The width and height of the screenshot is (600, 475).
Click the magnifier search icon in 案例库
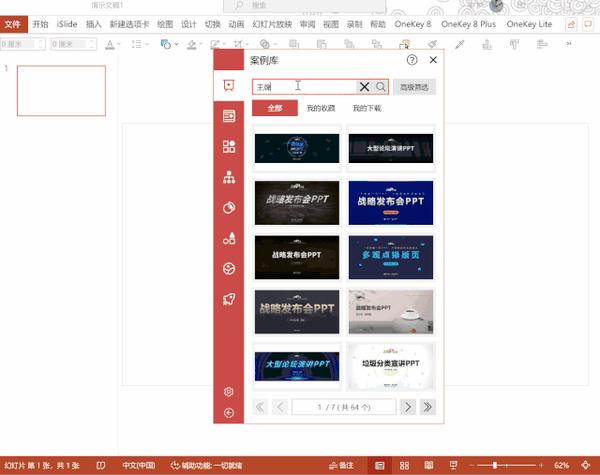[x=381, y=87]
